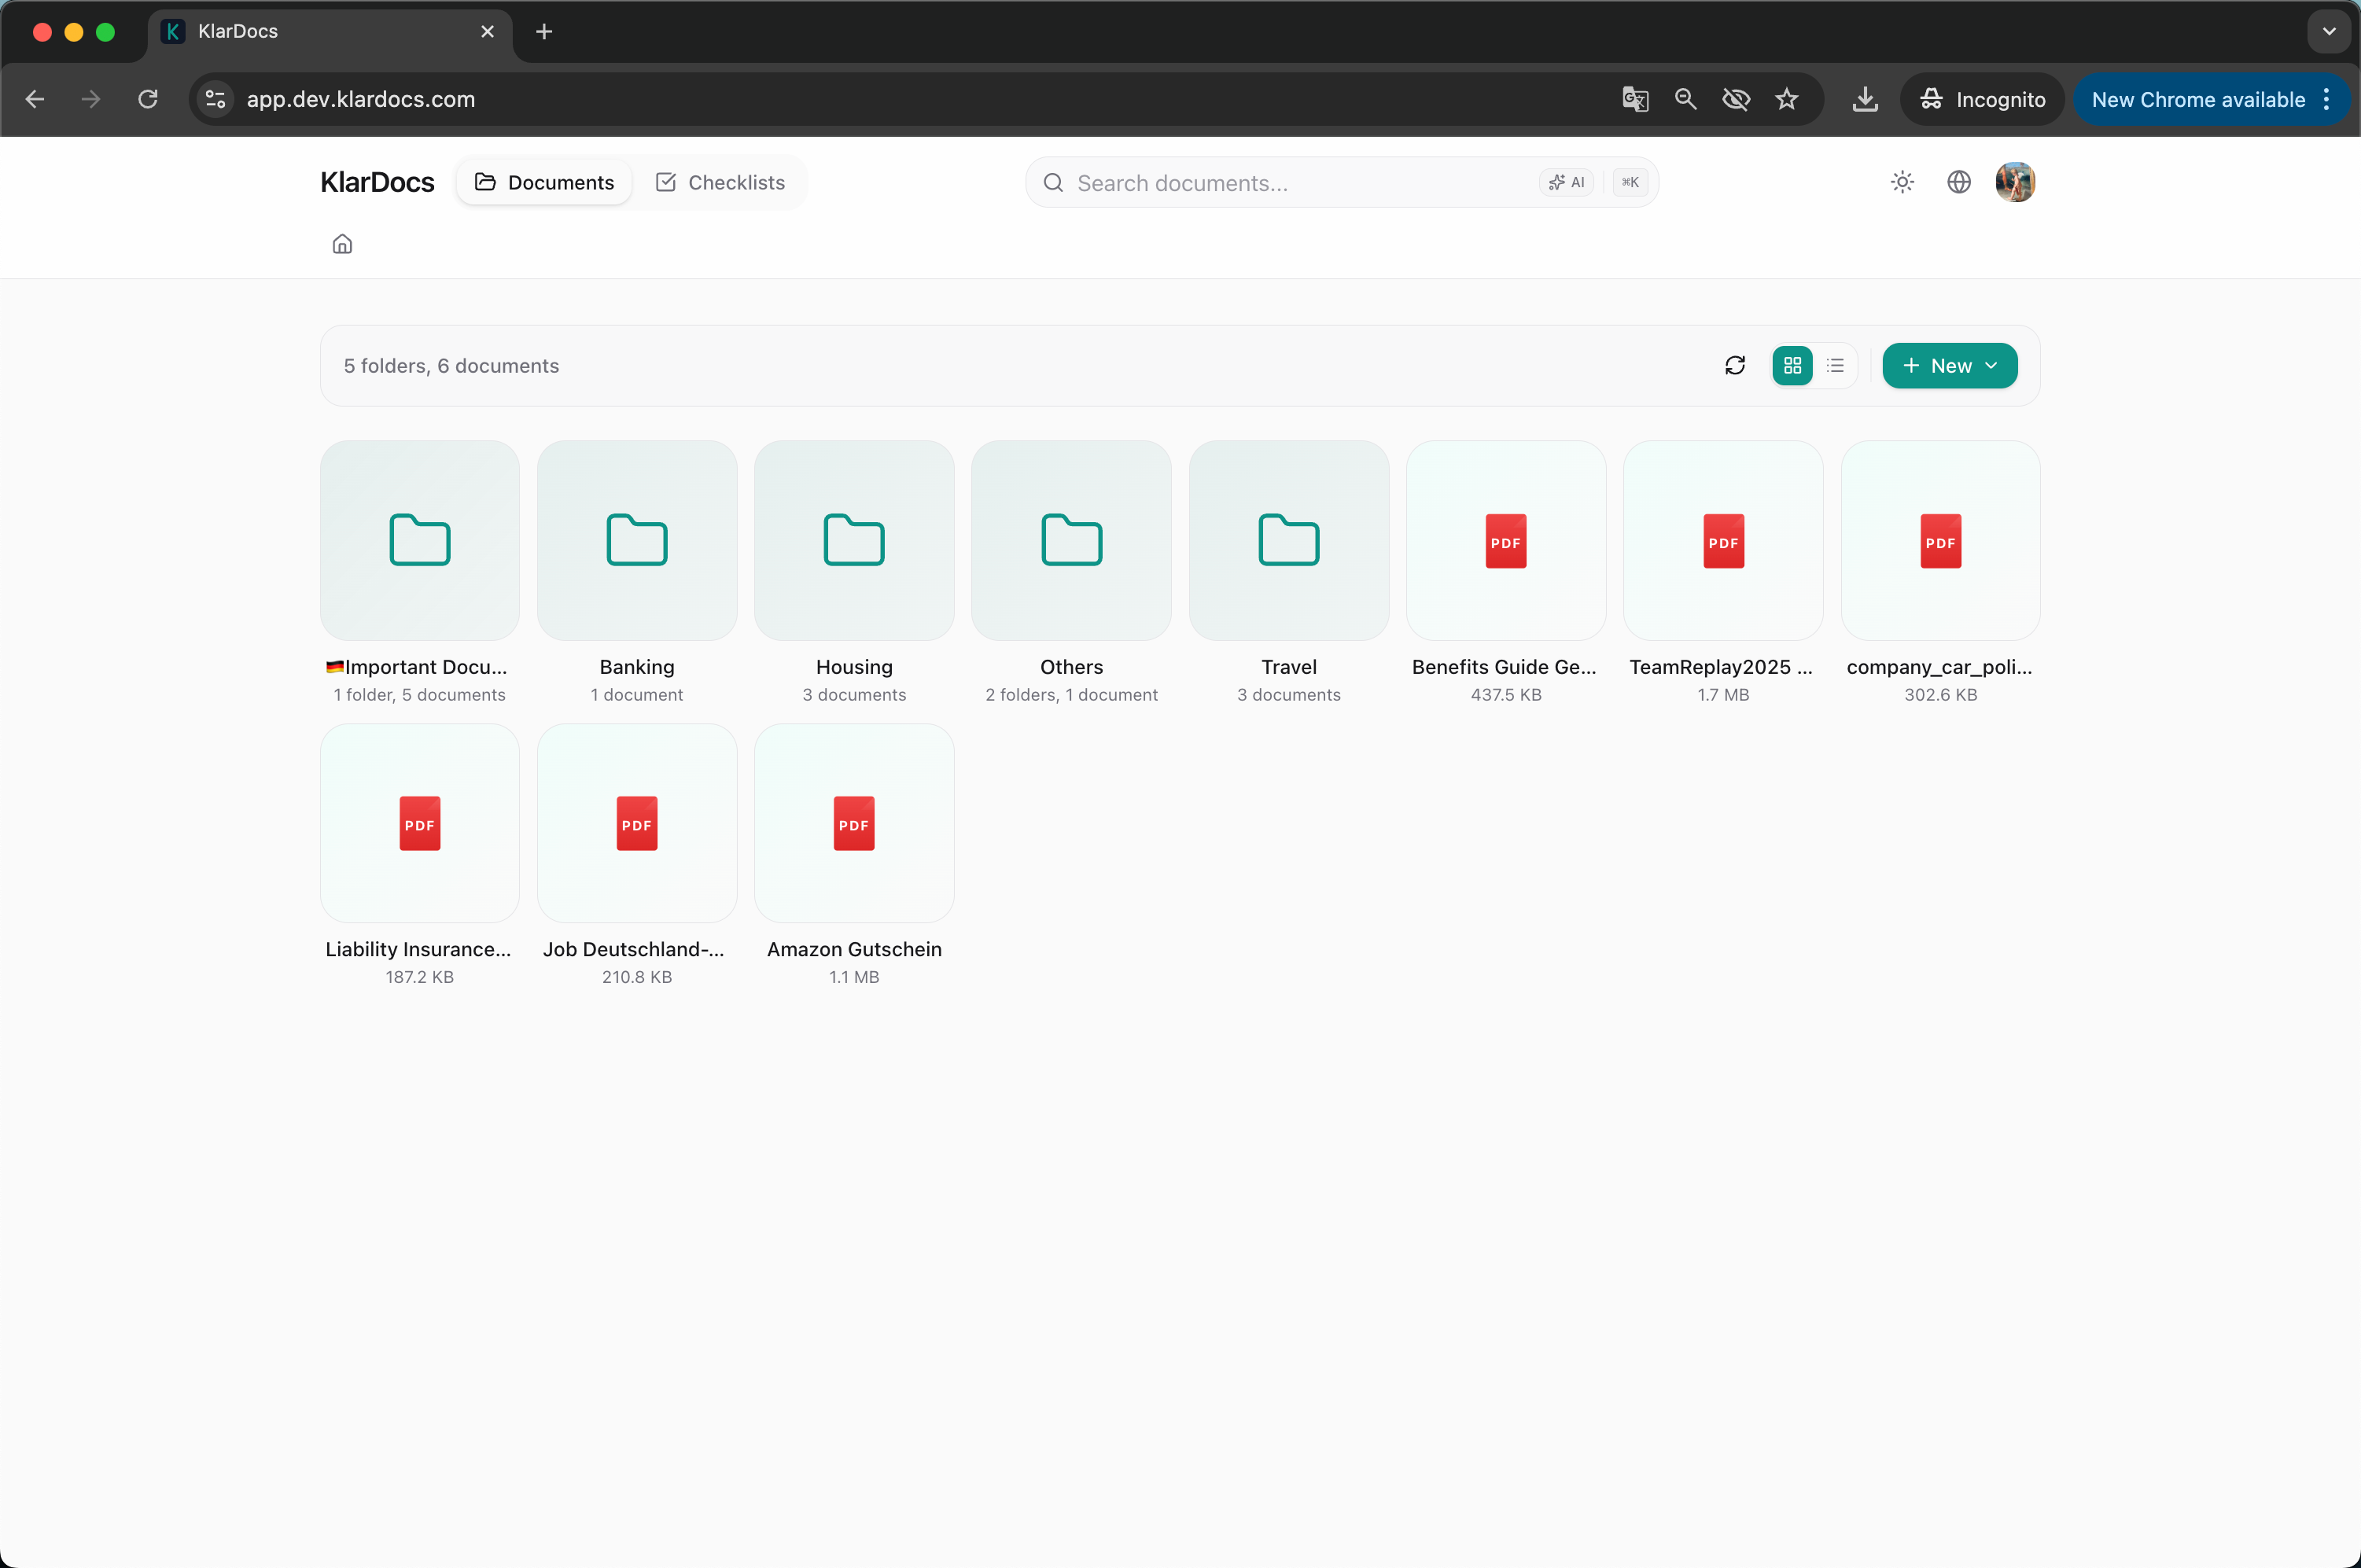Open the Amazon Gutschein PDF
Image resolution: width=2361 pixels, height=1568 pixels.
coord(854,824)
